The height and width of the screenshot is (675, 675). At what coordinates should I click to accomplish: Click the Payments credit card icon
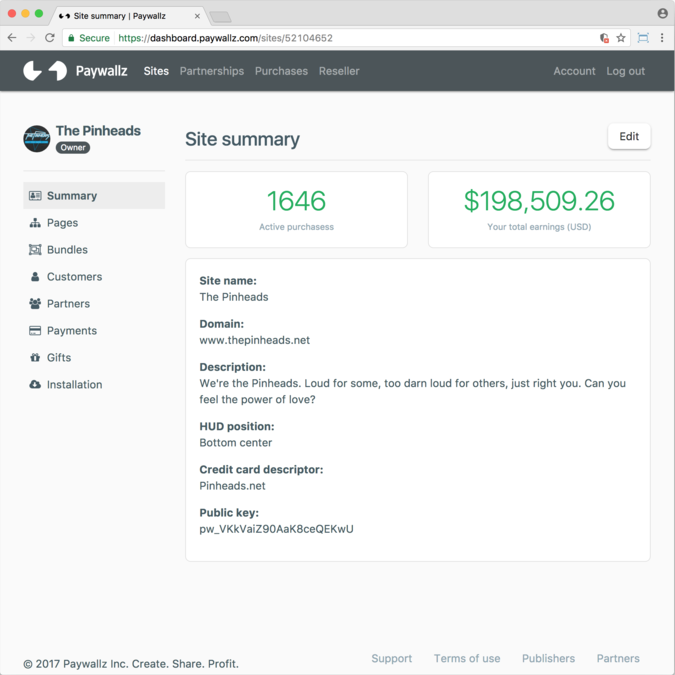tap(35, 331)
